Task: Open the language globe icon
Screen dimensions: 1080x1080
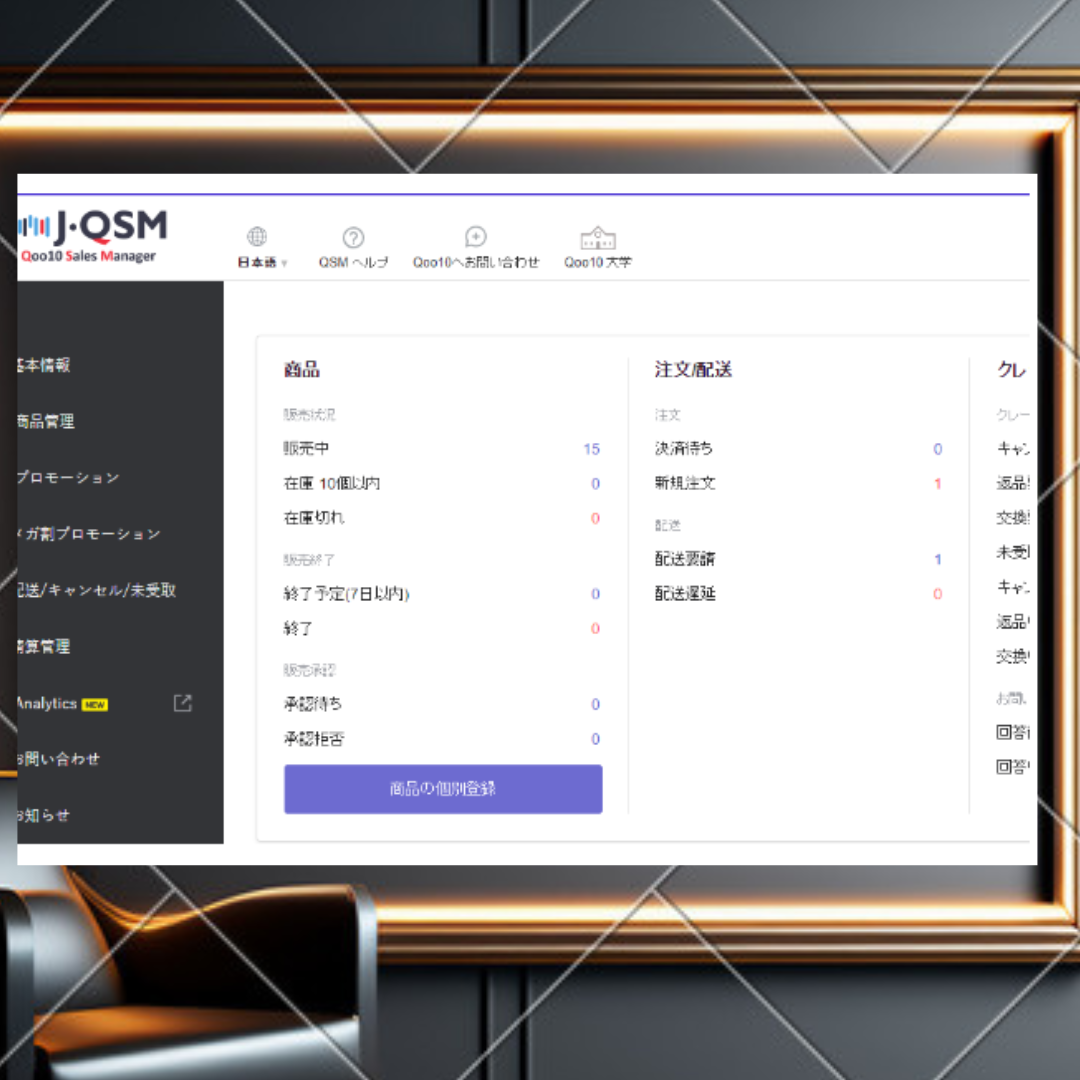Action: pos(257,237)
